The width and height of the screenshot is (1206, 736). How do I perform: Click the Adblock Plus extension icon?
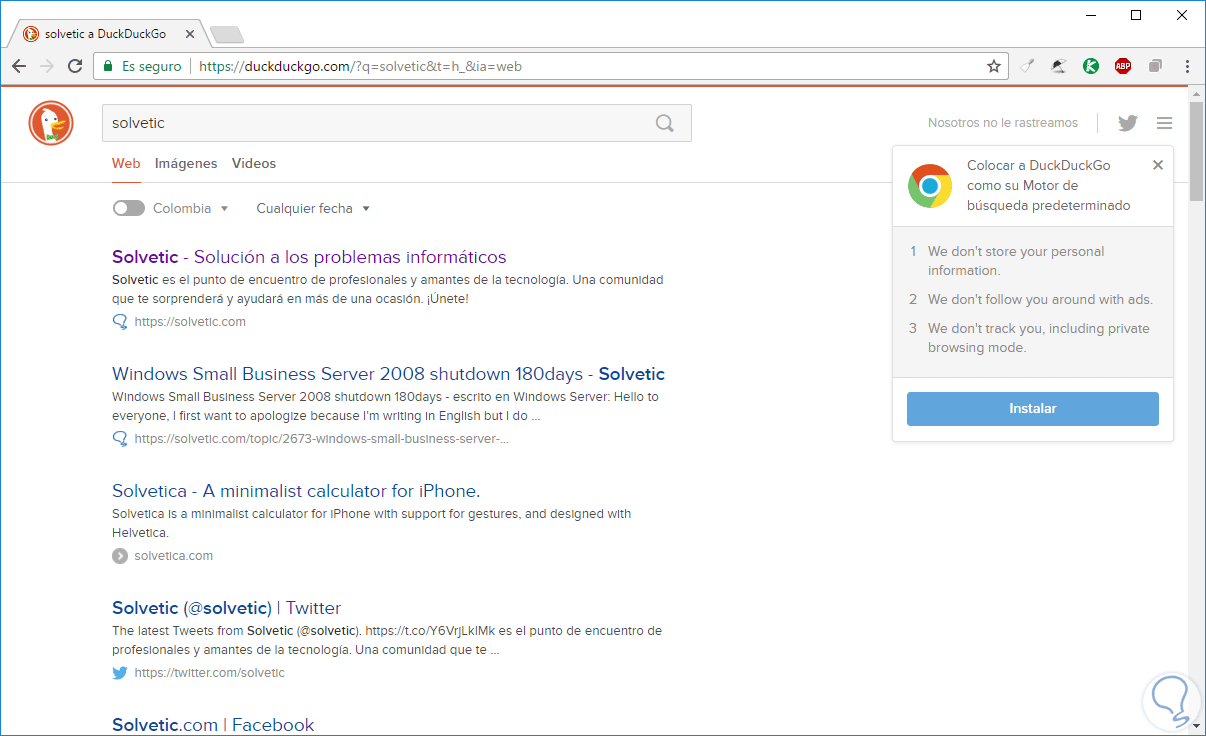pos(1123,66)
